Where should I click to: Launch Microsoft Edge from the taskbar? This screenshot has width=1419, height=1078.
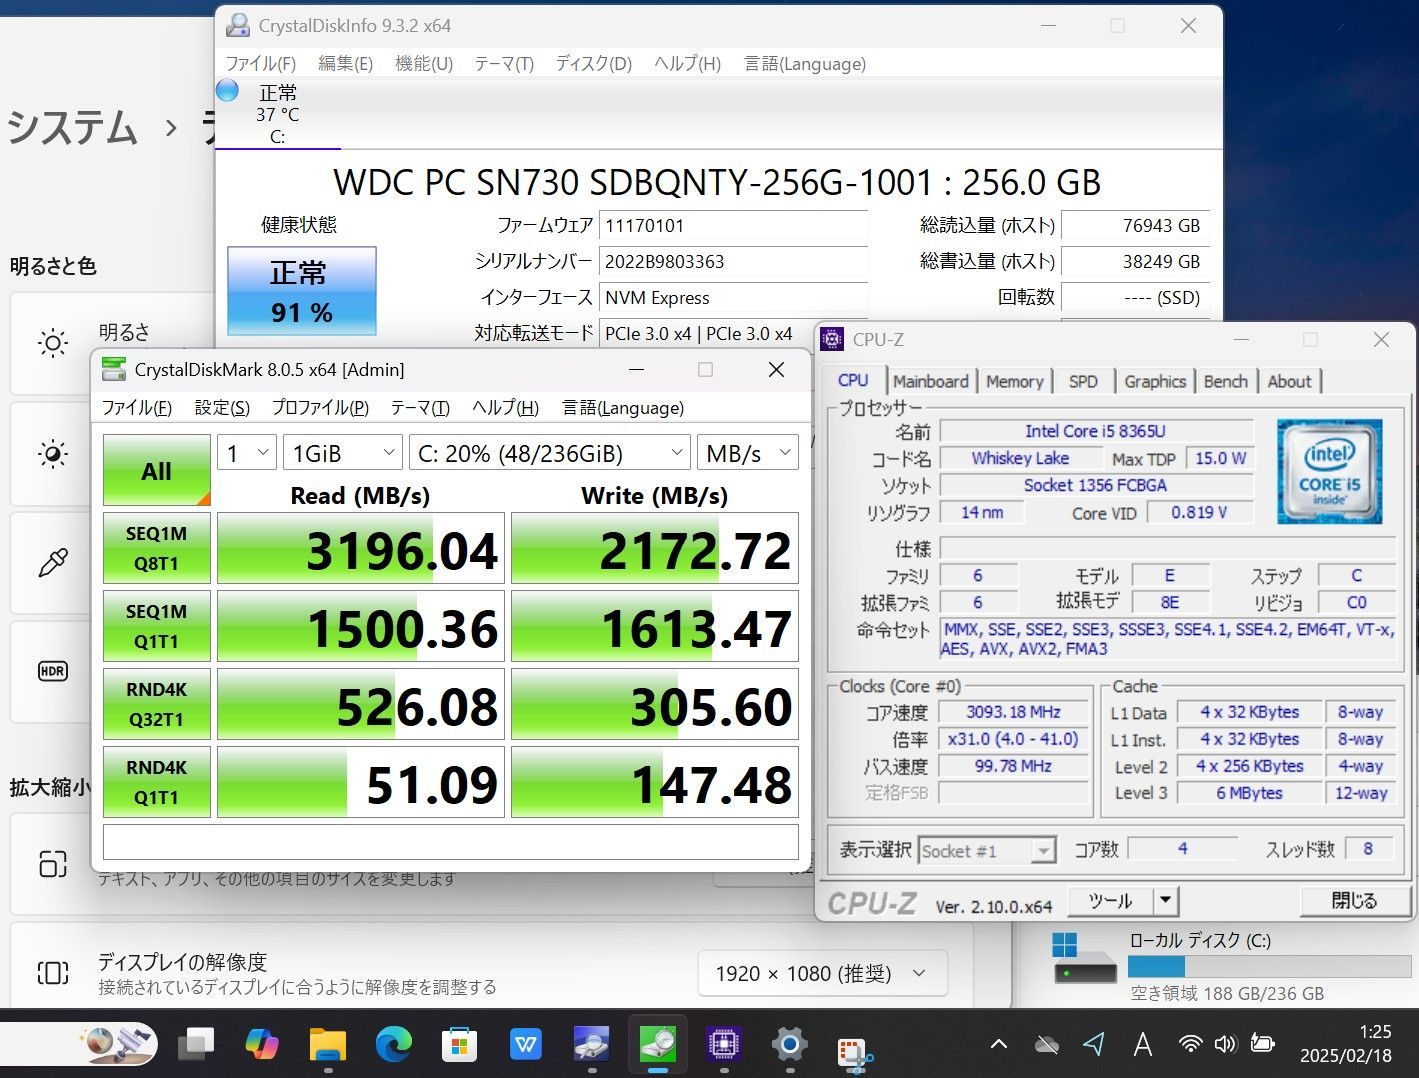click(x=393, y=1045)
